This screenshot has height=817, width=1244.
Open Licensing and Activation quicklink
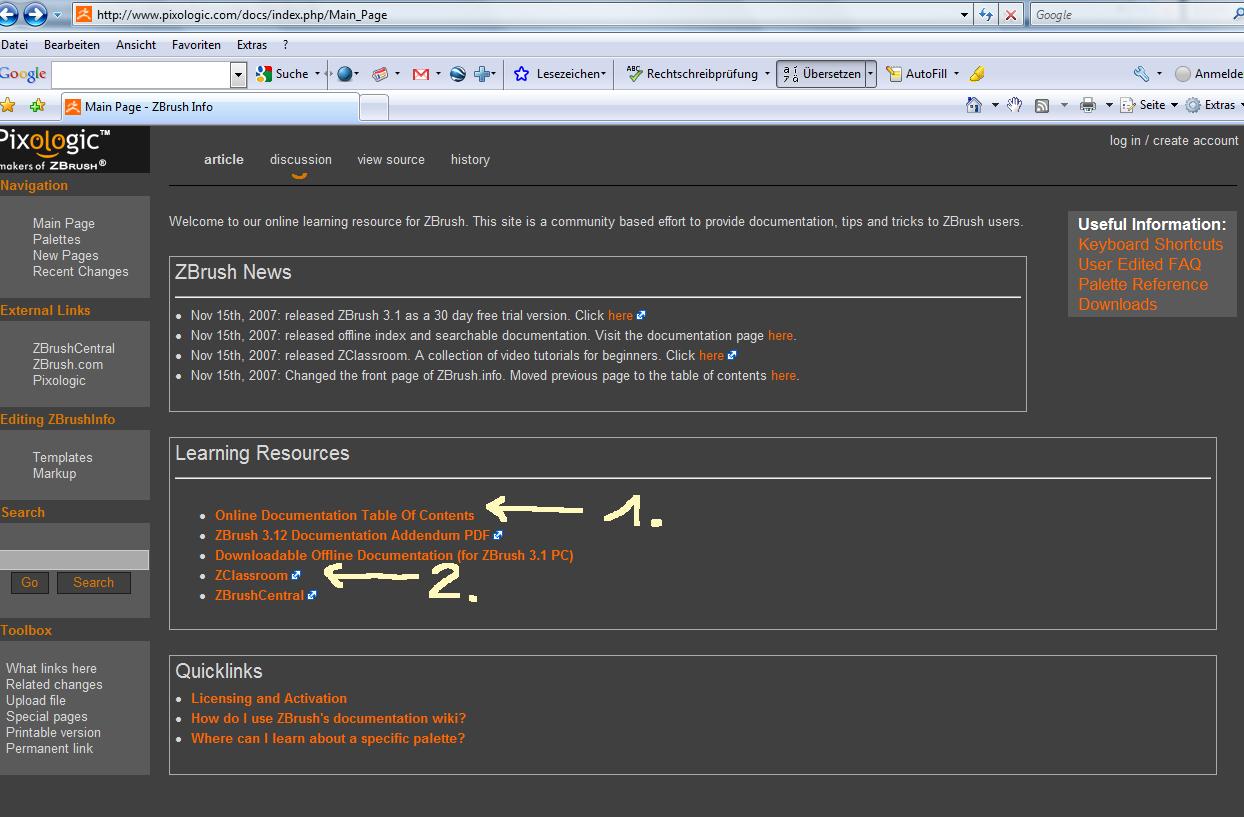coord(269,699)
